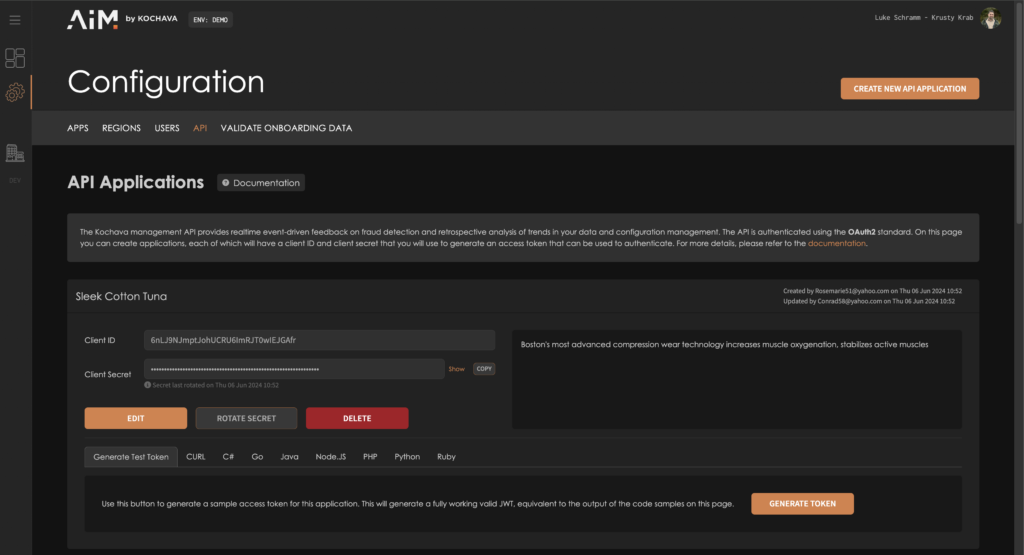Open the hamburger menu icon
The image size is (1024, 555).
[x=15, y=20]
